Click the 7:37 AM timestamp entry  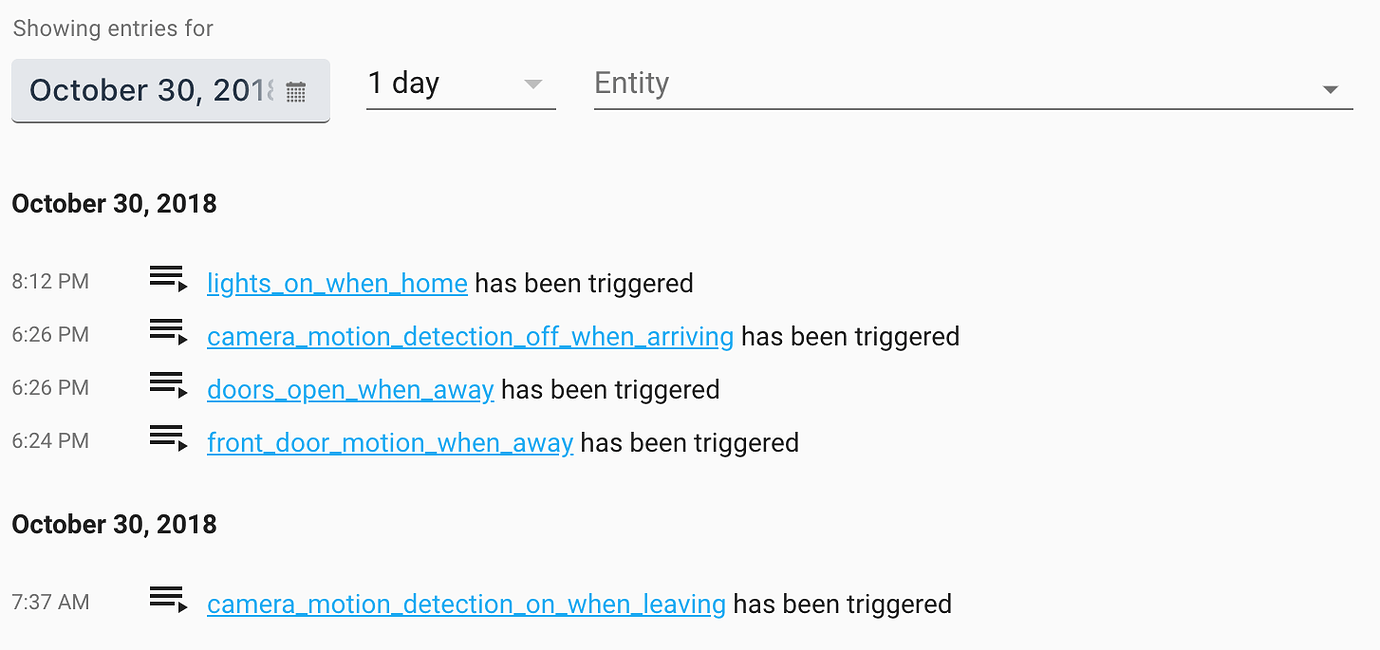(50, 602)
